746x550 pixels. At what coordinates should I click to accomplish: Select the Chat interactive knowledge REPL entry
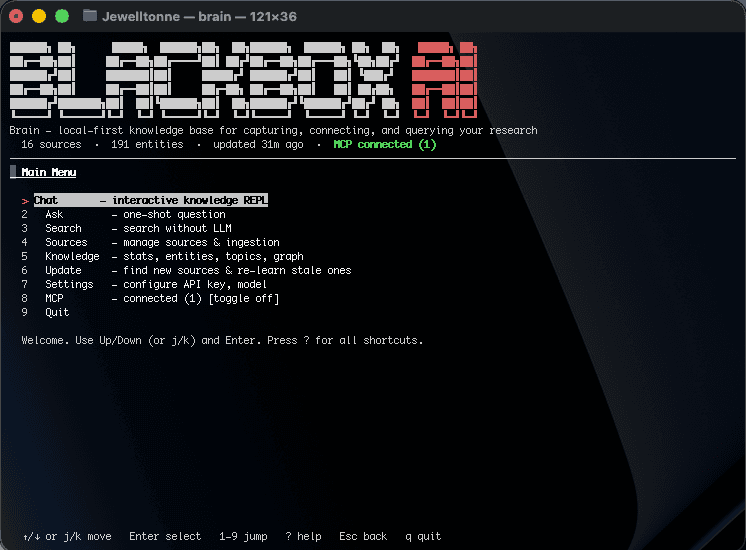coord(151,200)
